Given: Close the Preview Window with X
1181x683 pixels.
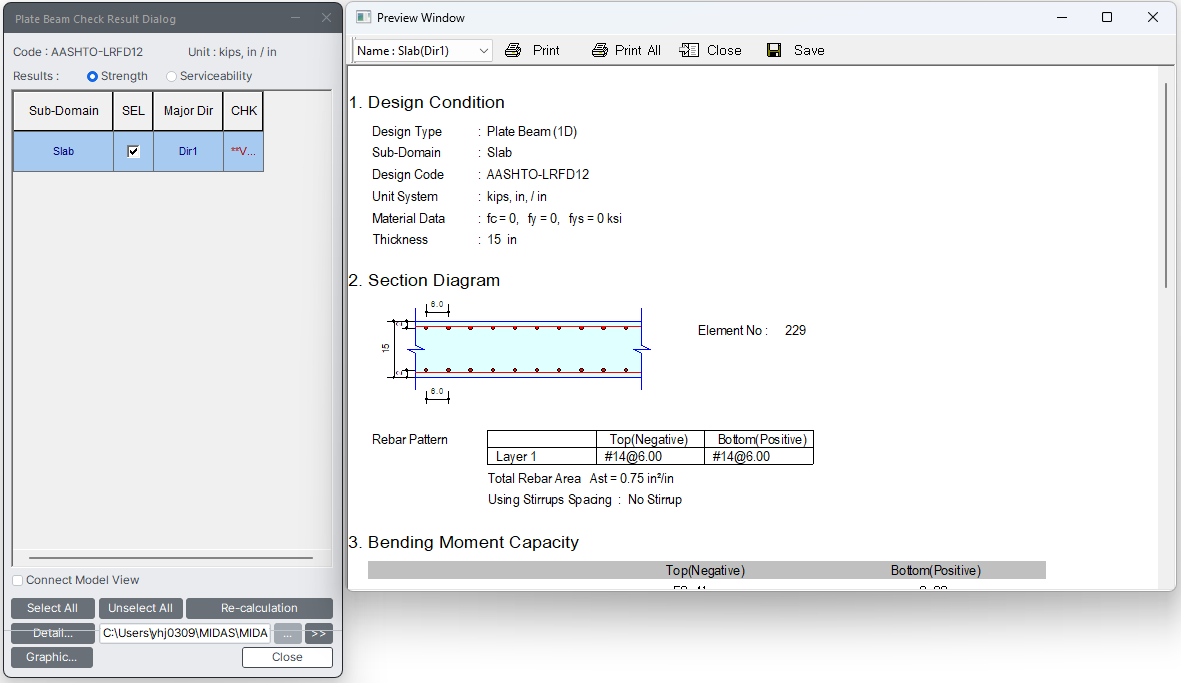Looking at the screenshot, I should point(1152,17).
